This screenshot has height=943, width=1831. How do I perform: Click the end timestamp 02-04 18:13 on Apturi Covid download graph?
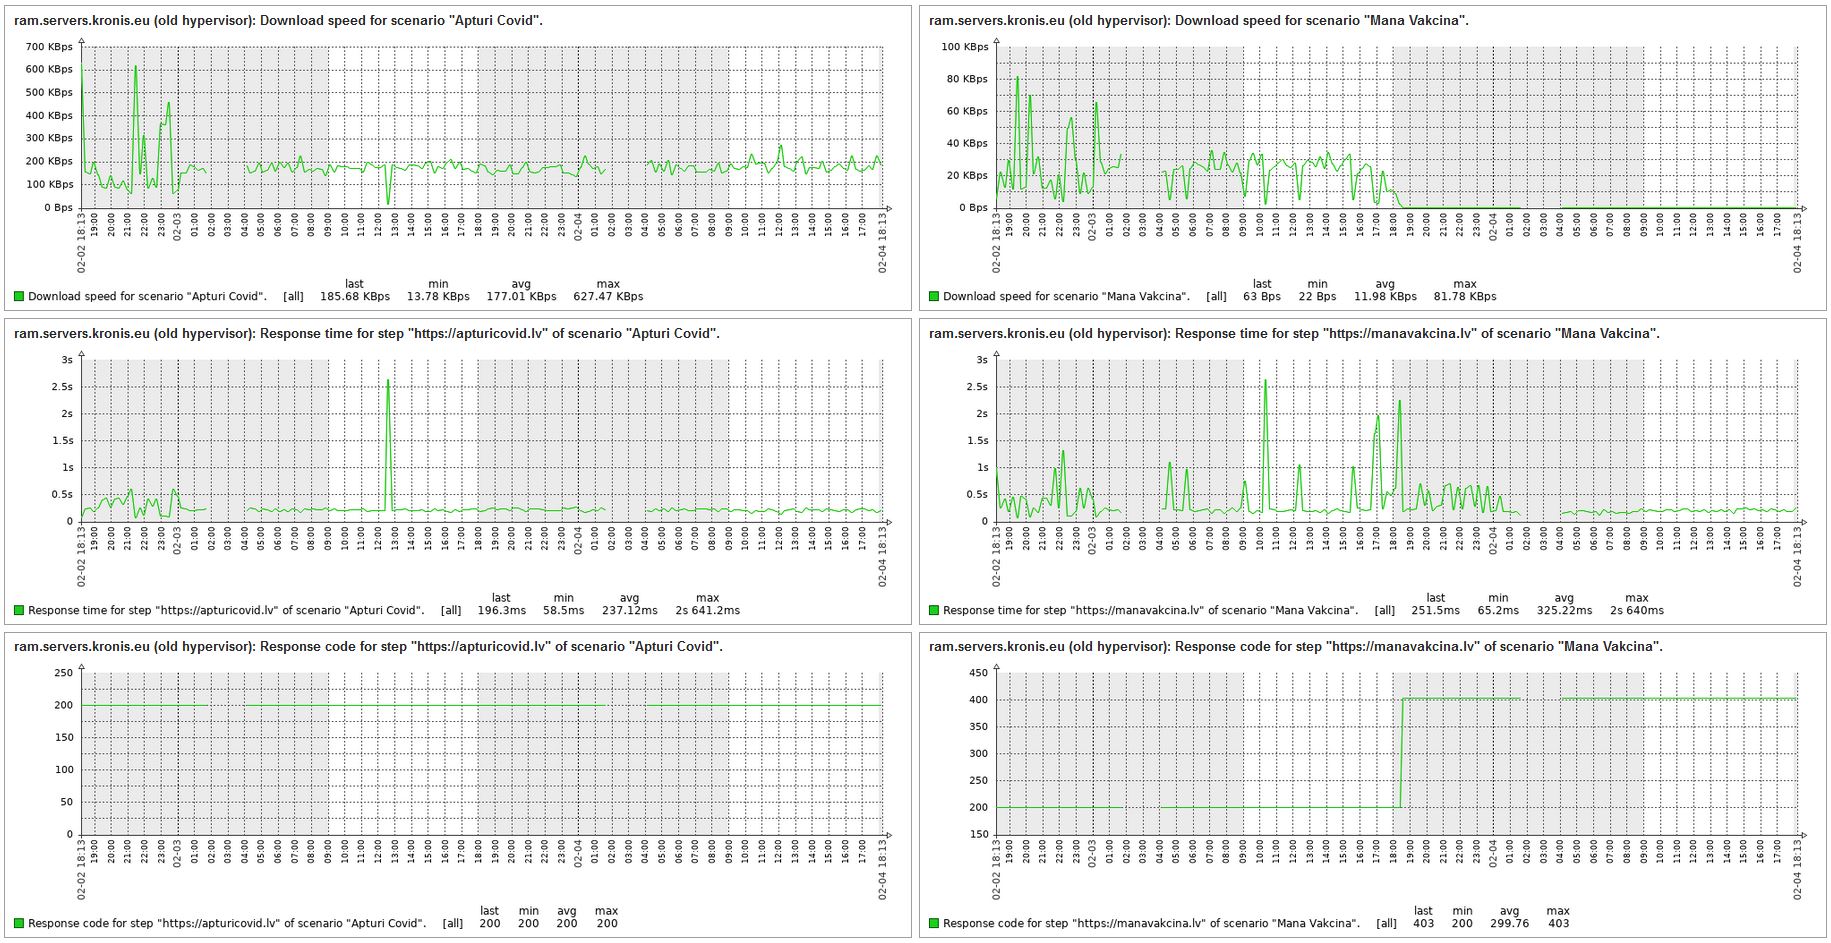(884, 242)
